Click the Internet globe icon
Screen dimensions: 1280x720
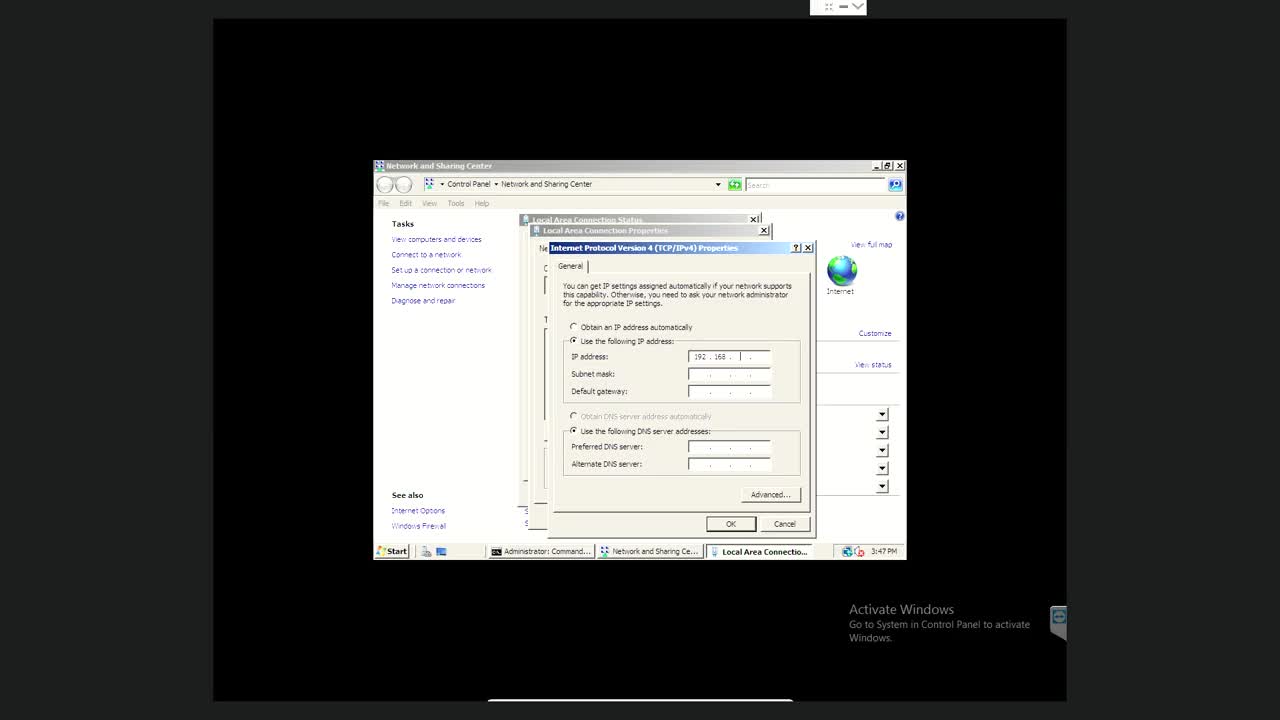tap(842, 270)
